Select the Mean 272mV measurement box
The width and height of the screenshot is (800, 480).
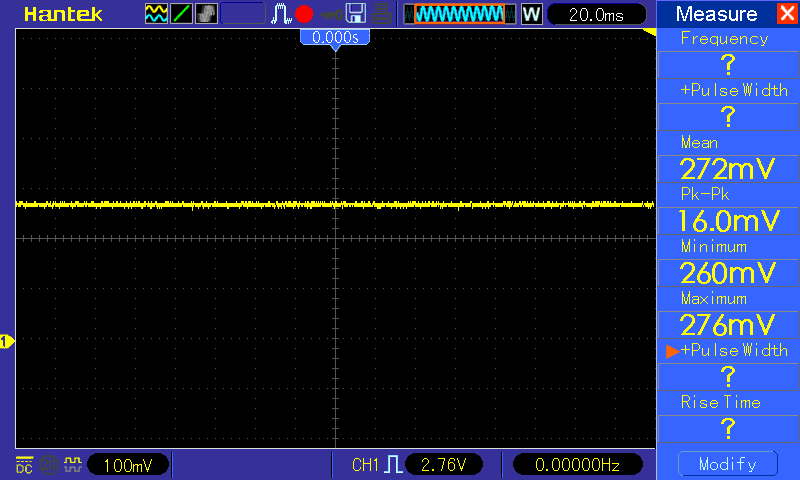[728, 169]
